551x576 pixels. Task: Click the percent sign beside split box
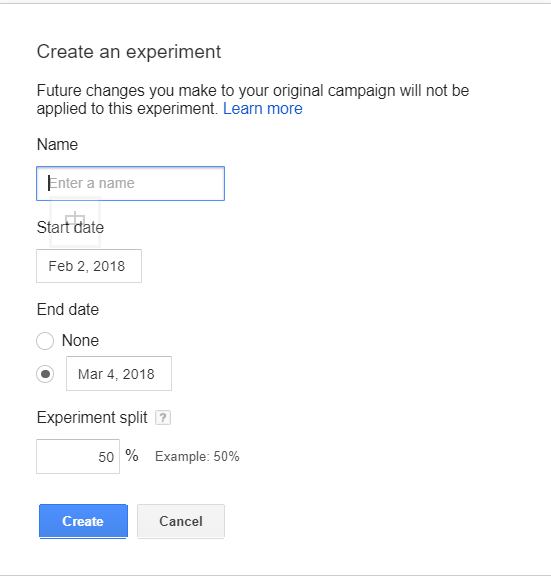pyautogui.click(x=132, y=456)
